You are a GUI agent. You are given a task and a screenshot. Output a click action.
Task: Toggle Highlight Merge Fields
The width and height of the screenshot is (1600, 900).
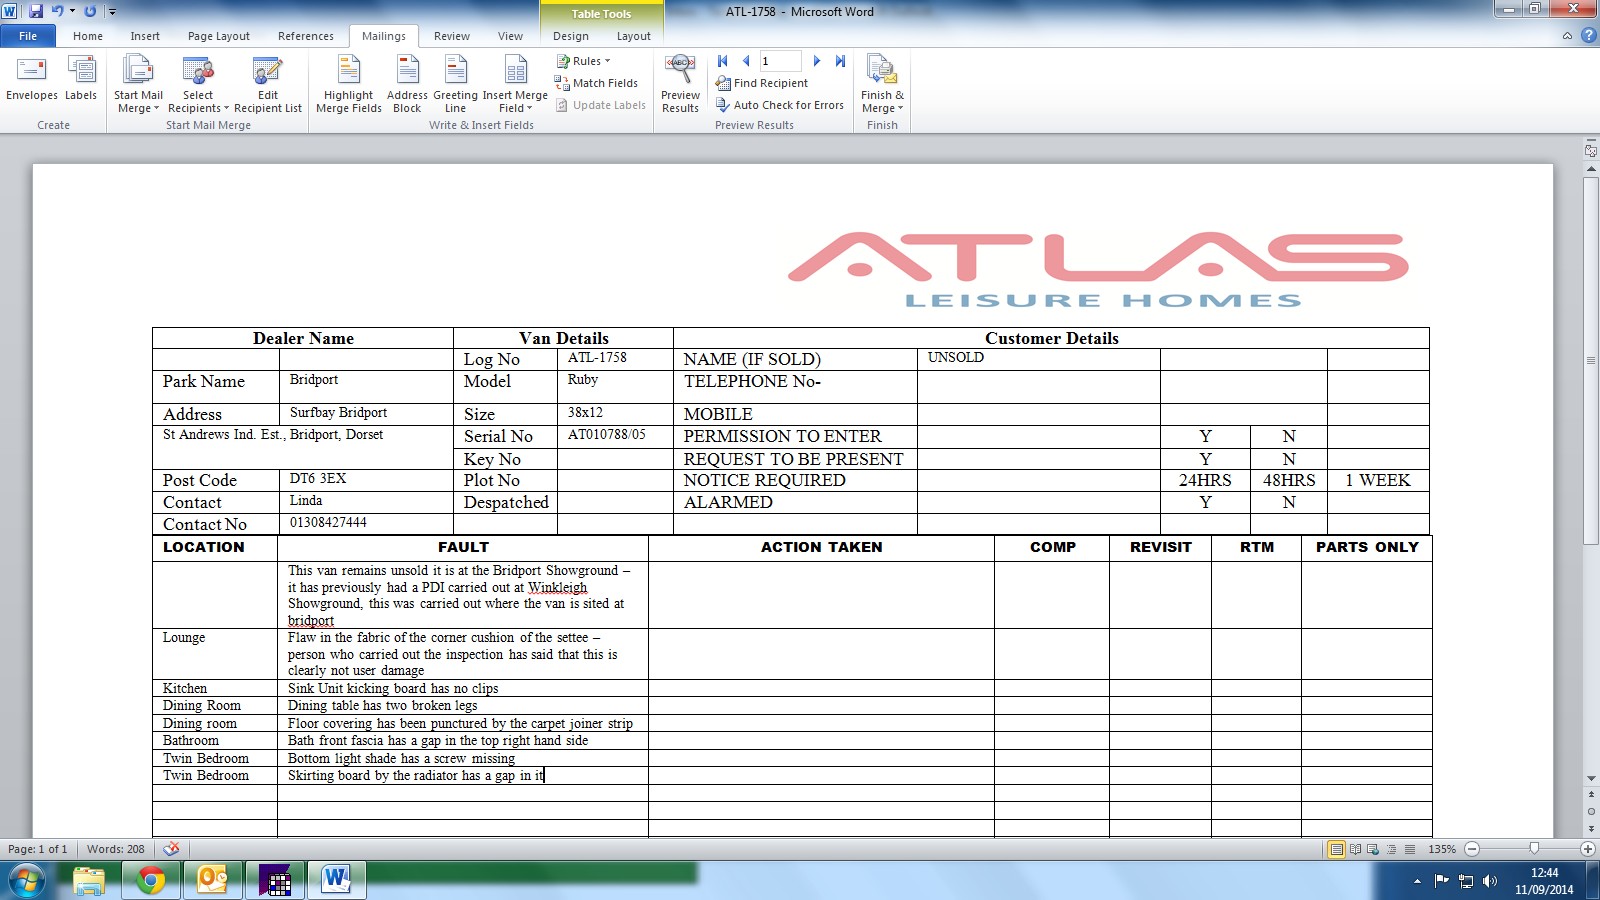[x=348, y=84]
